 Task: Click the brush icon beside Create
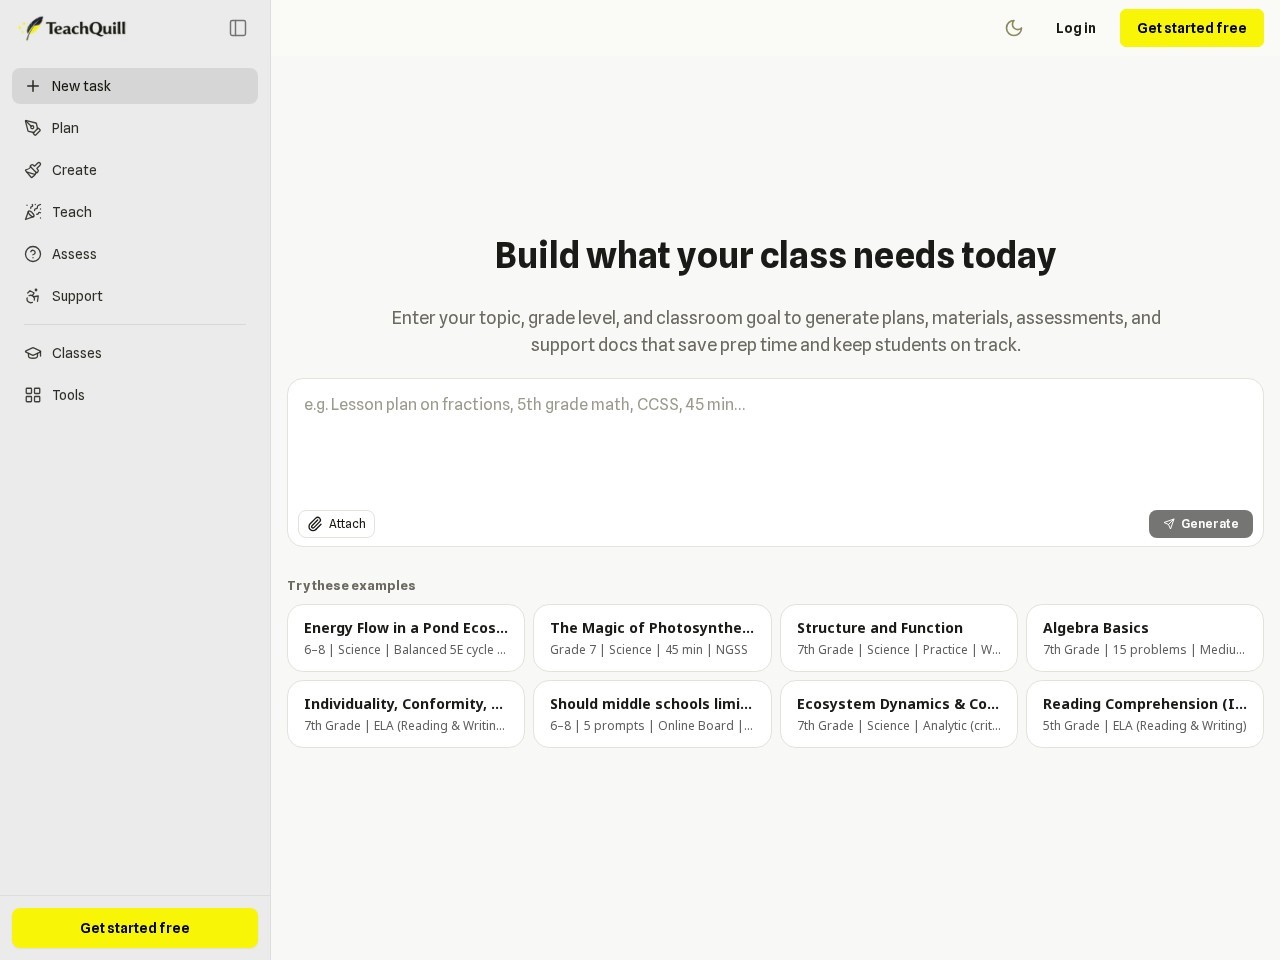pos(33,170)
